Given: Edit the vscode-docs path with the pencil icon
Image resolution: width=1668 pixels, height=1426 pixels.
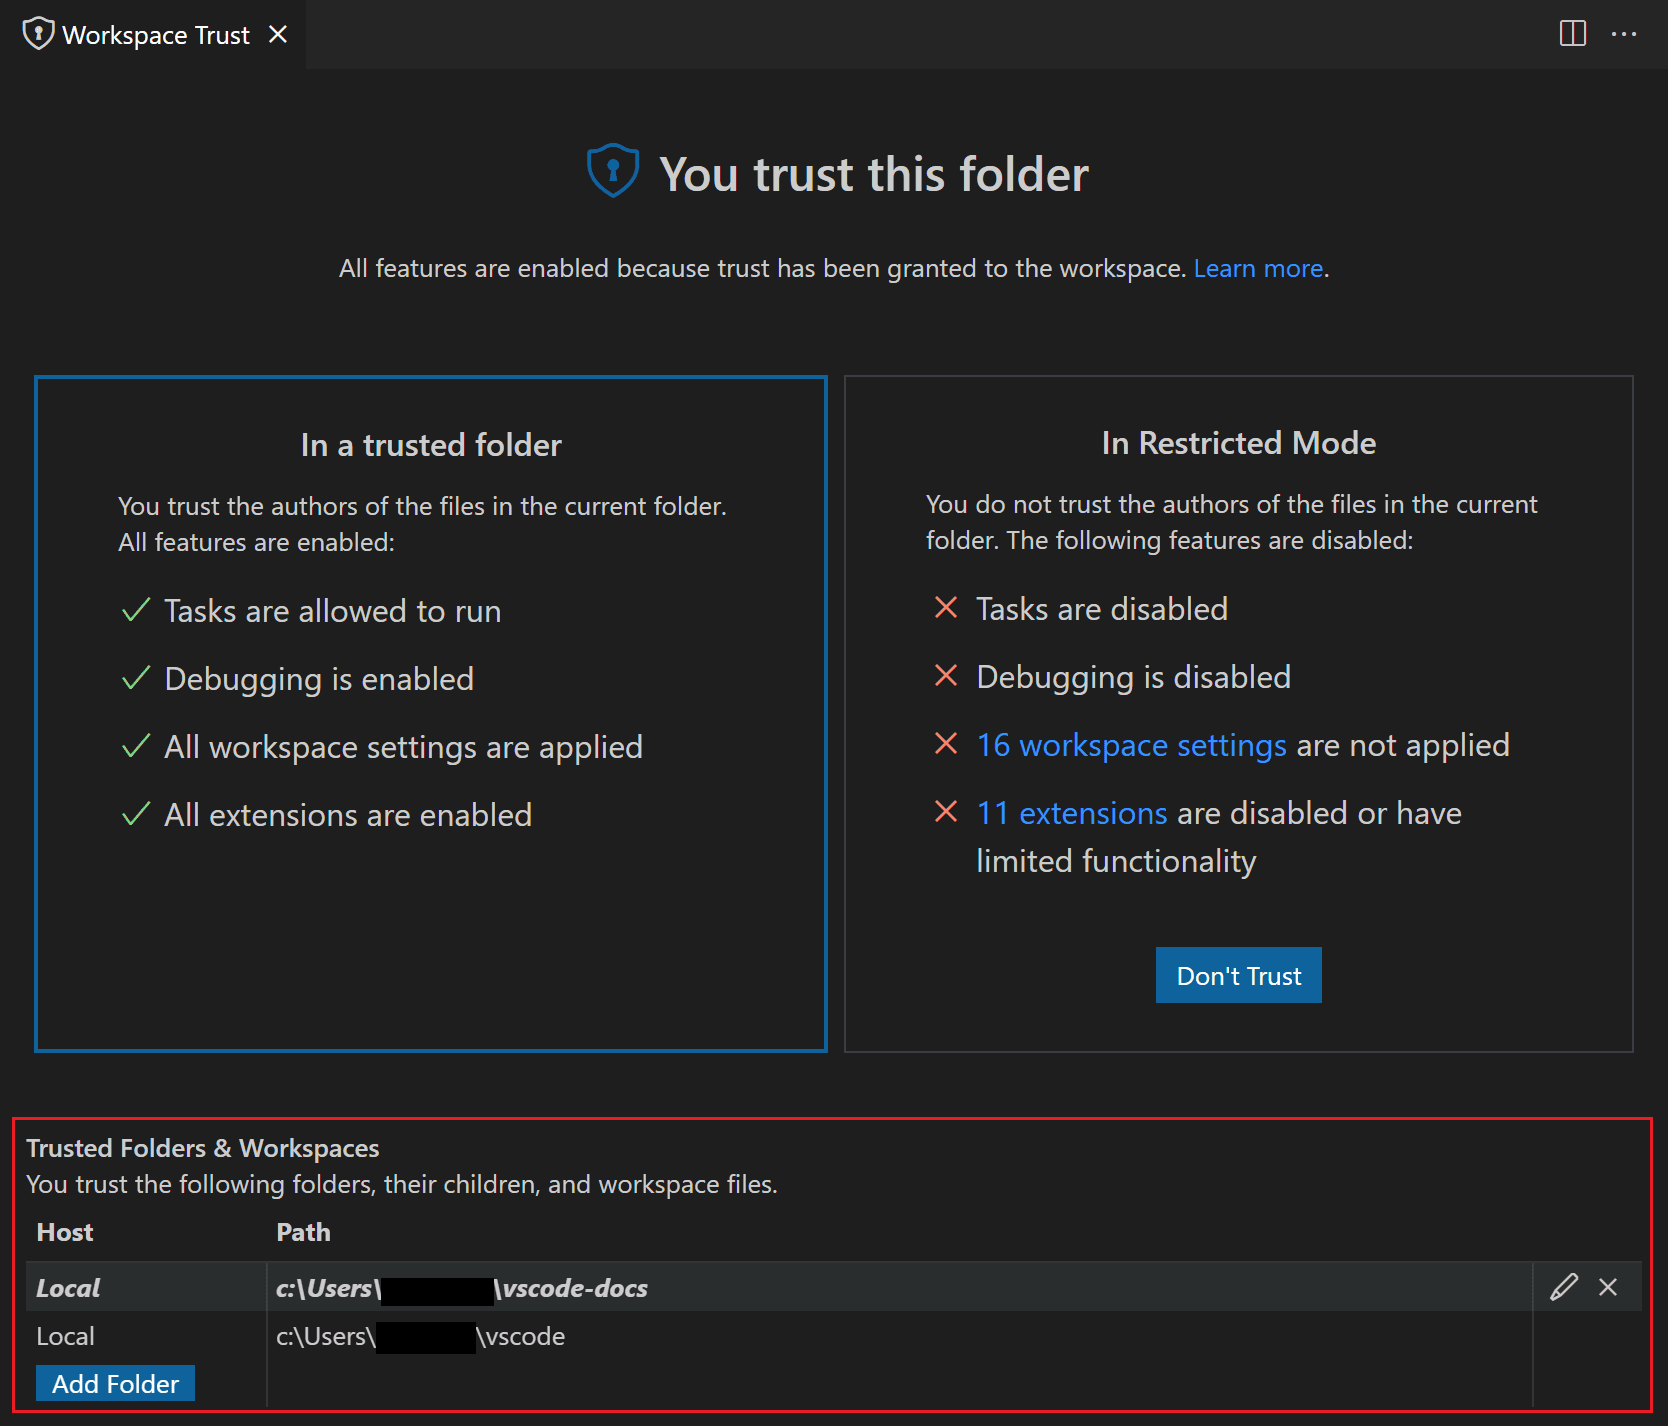Looking at the screenshot, I should 1564,1288.
